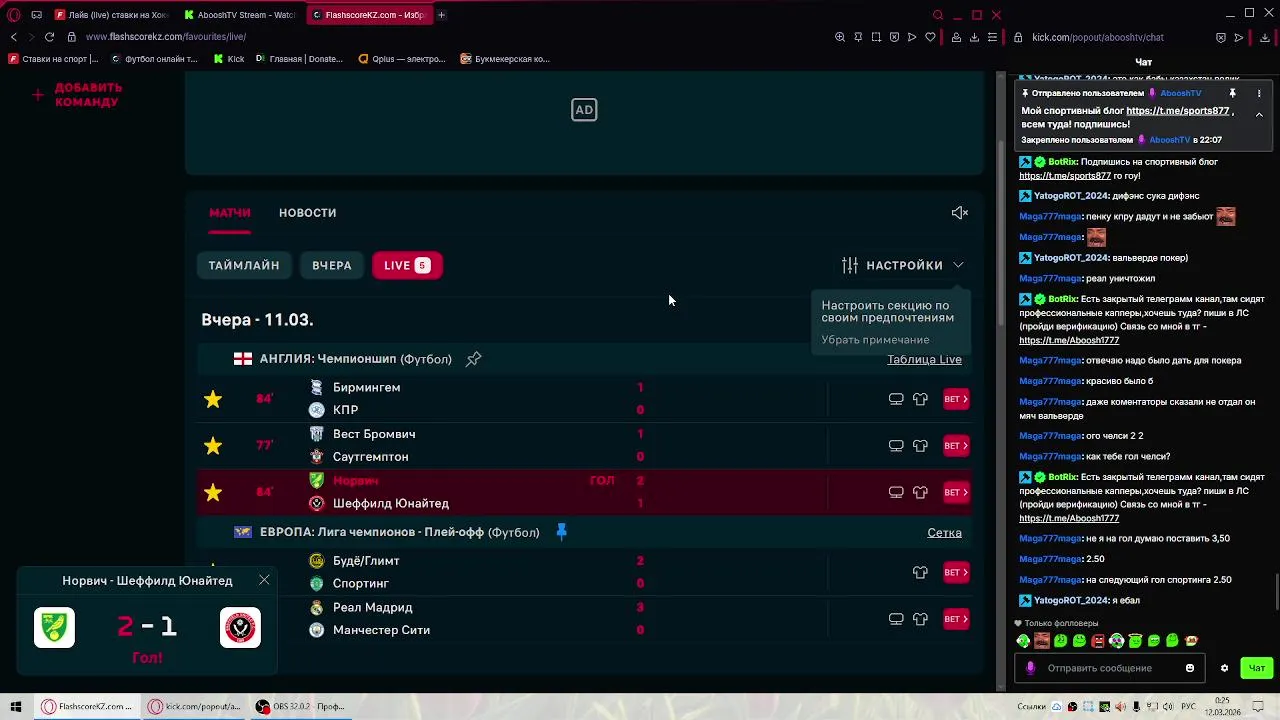The image size is (1280, 720).
Task: Open live stream icon for Вест Бромвич match
Action: coord(896,445)
